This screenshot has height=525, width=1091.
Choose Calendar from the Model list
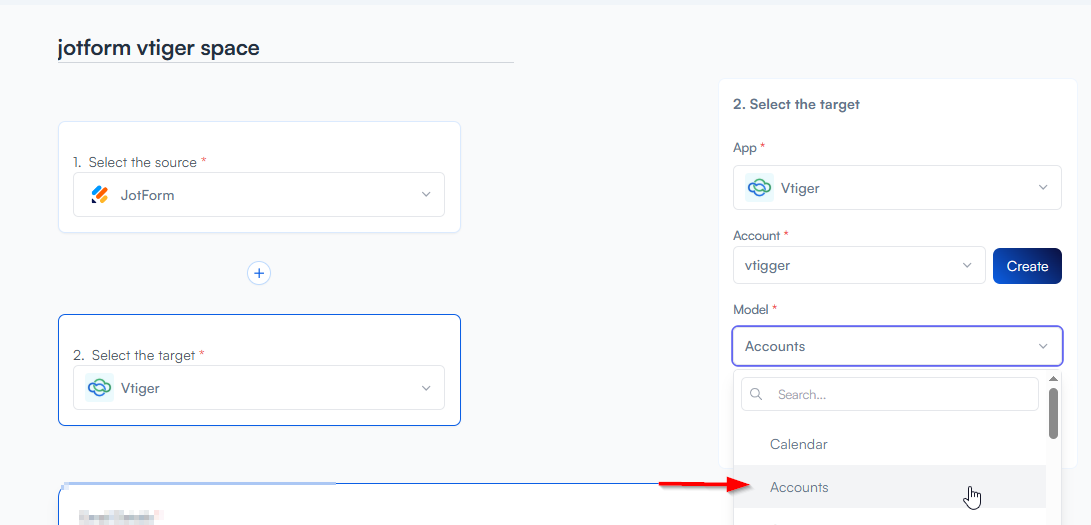[798, 444]
